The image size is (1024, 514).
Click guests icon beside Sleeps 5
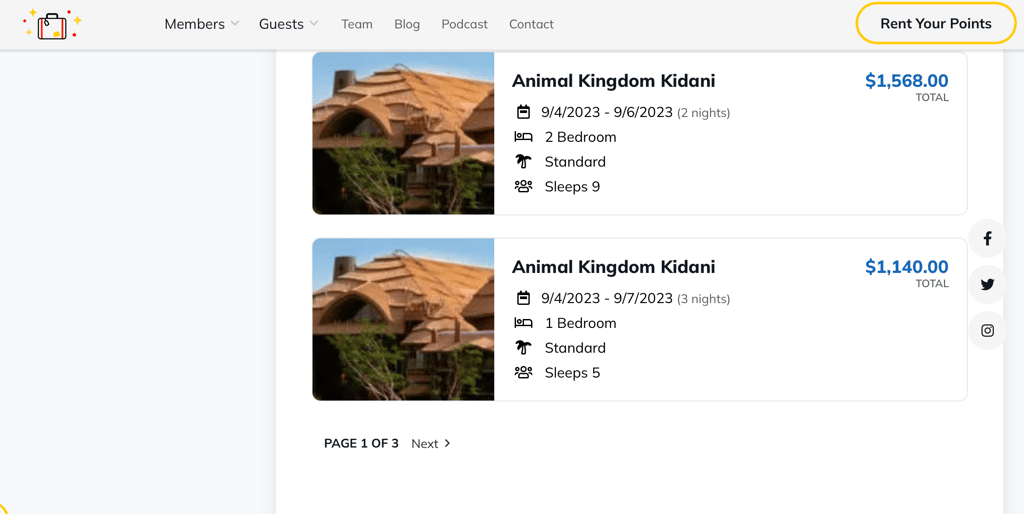pos(523,373)
